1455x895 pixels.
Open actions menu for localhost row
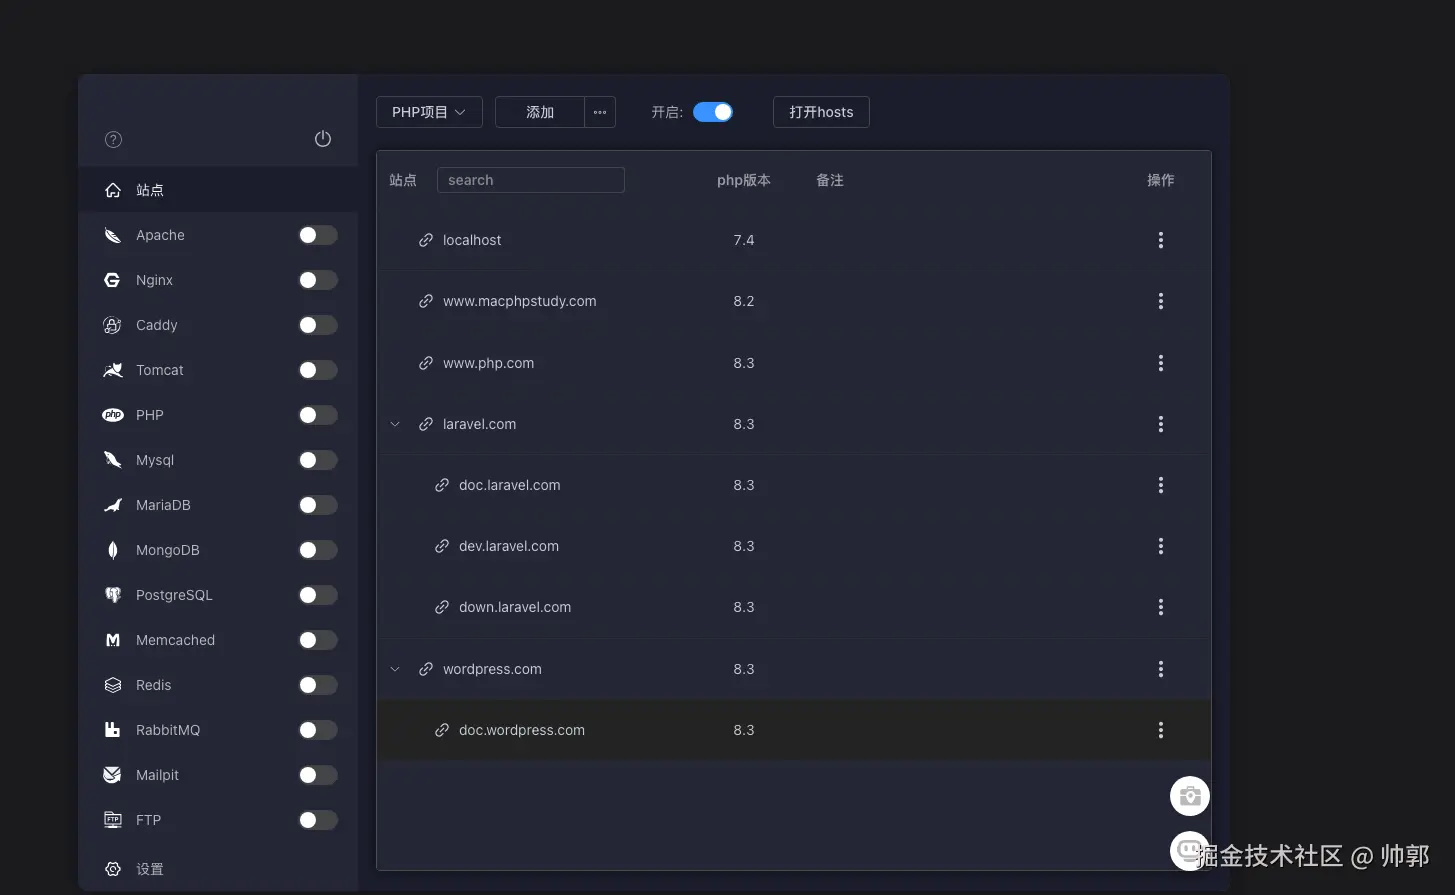tap(1161, 240)
